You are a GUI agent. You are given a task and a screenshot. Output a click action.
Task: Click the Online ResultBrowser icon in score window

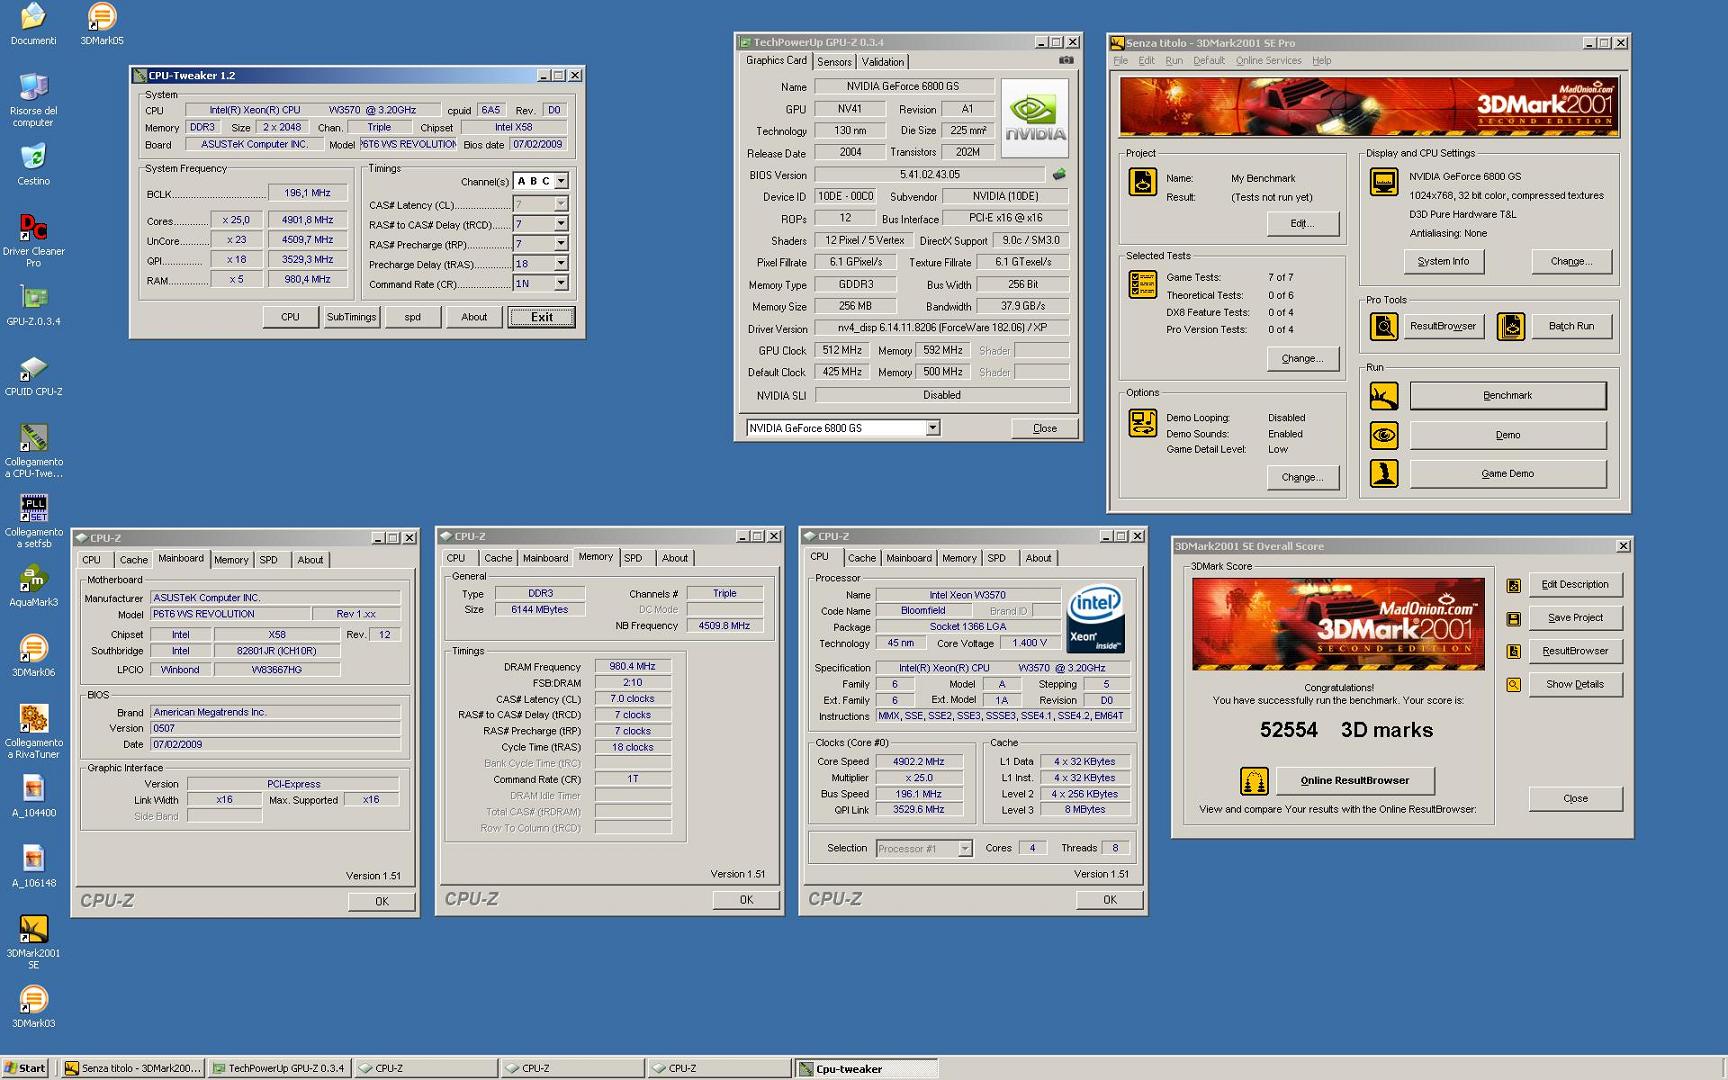1254,781
